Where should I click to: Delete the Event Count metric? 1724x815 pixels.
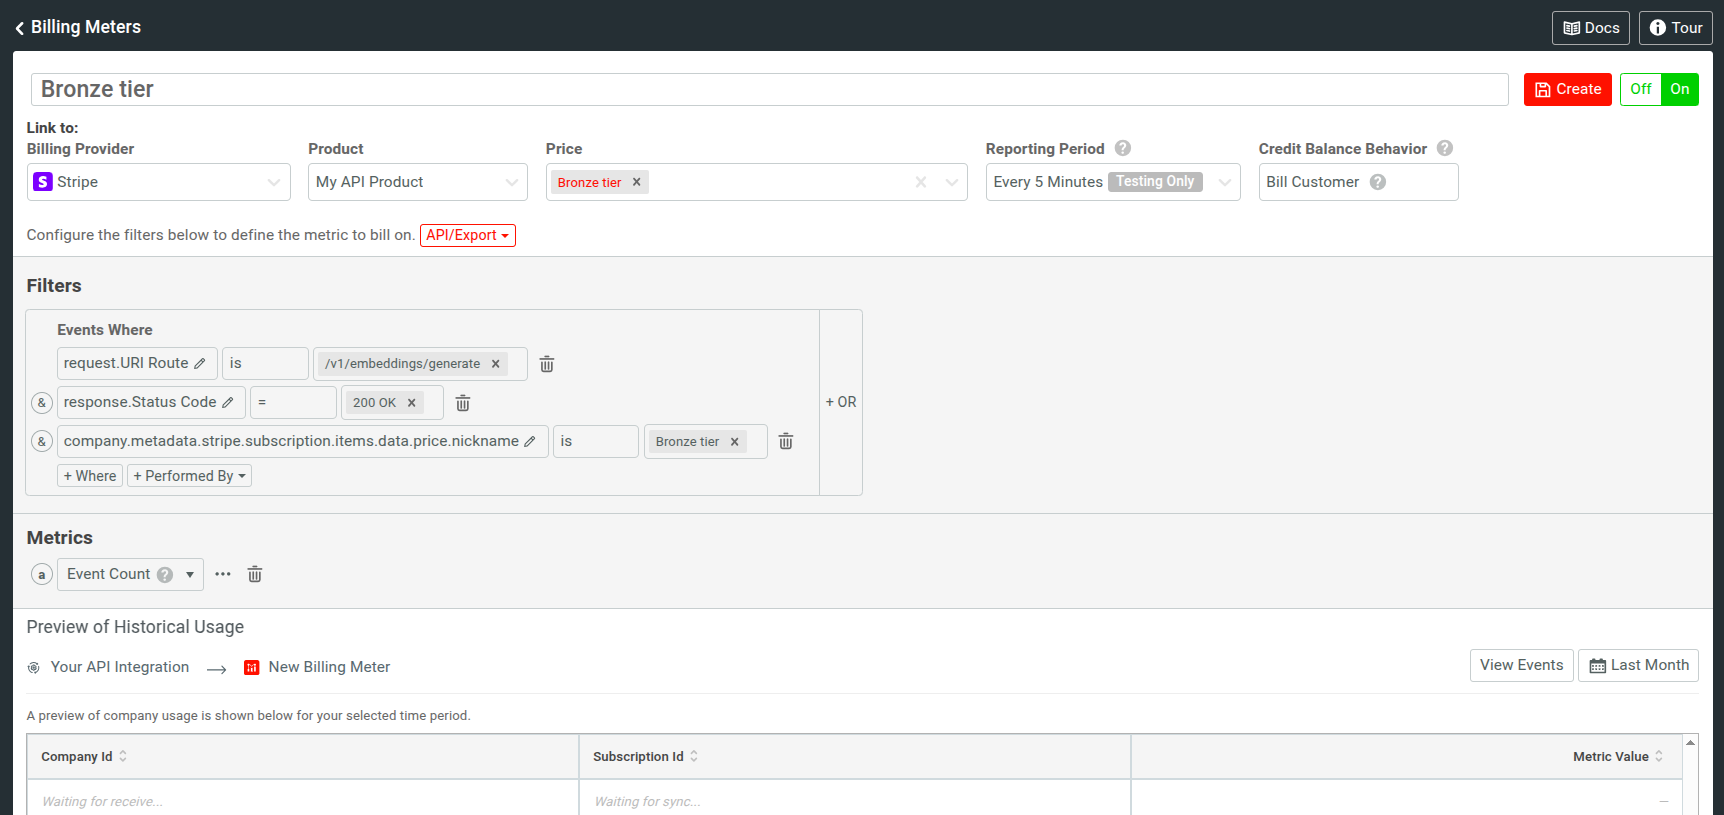(255, 574)
